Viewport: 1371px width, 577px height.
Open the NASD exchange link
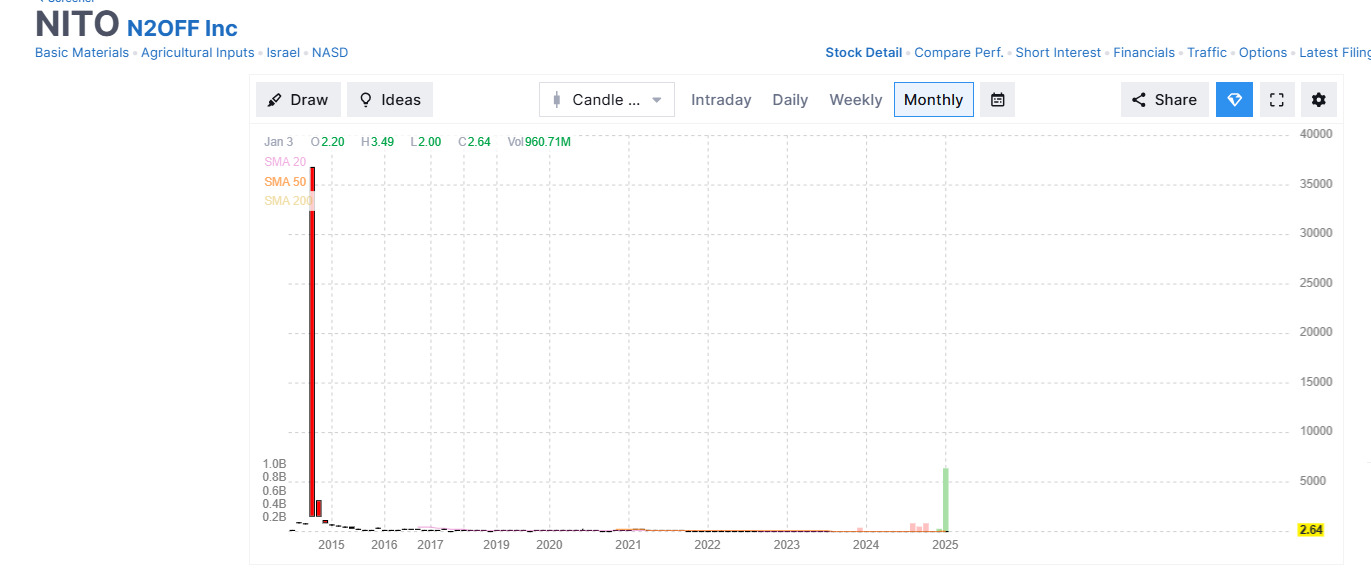(330, 53)
